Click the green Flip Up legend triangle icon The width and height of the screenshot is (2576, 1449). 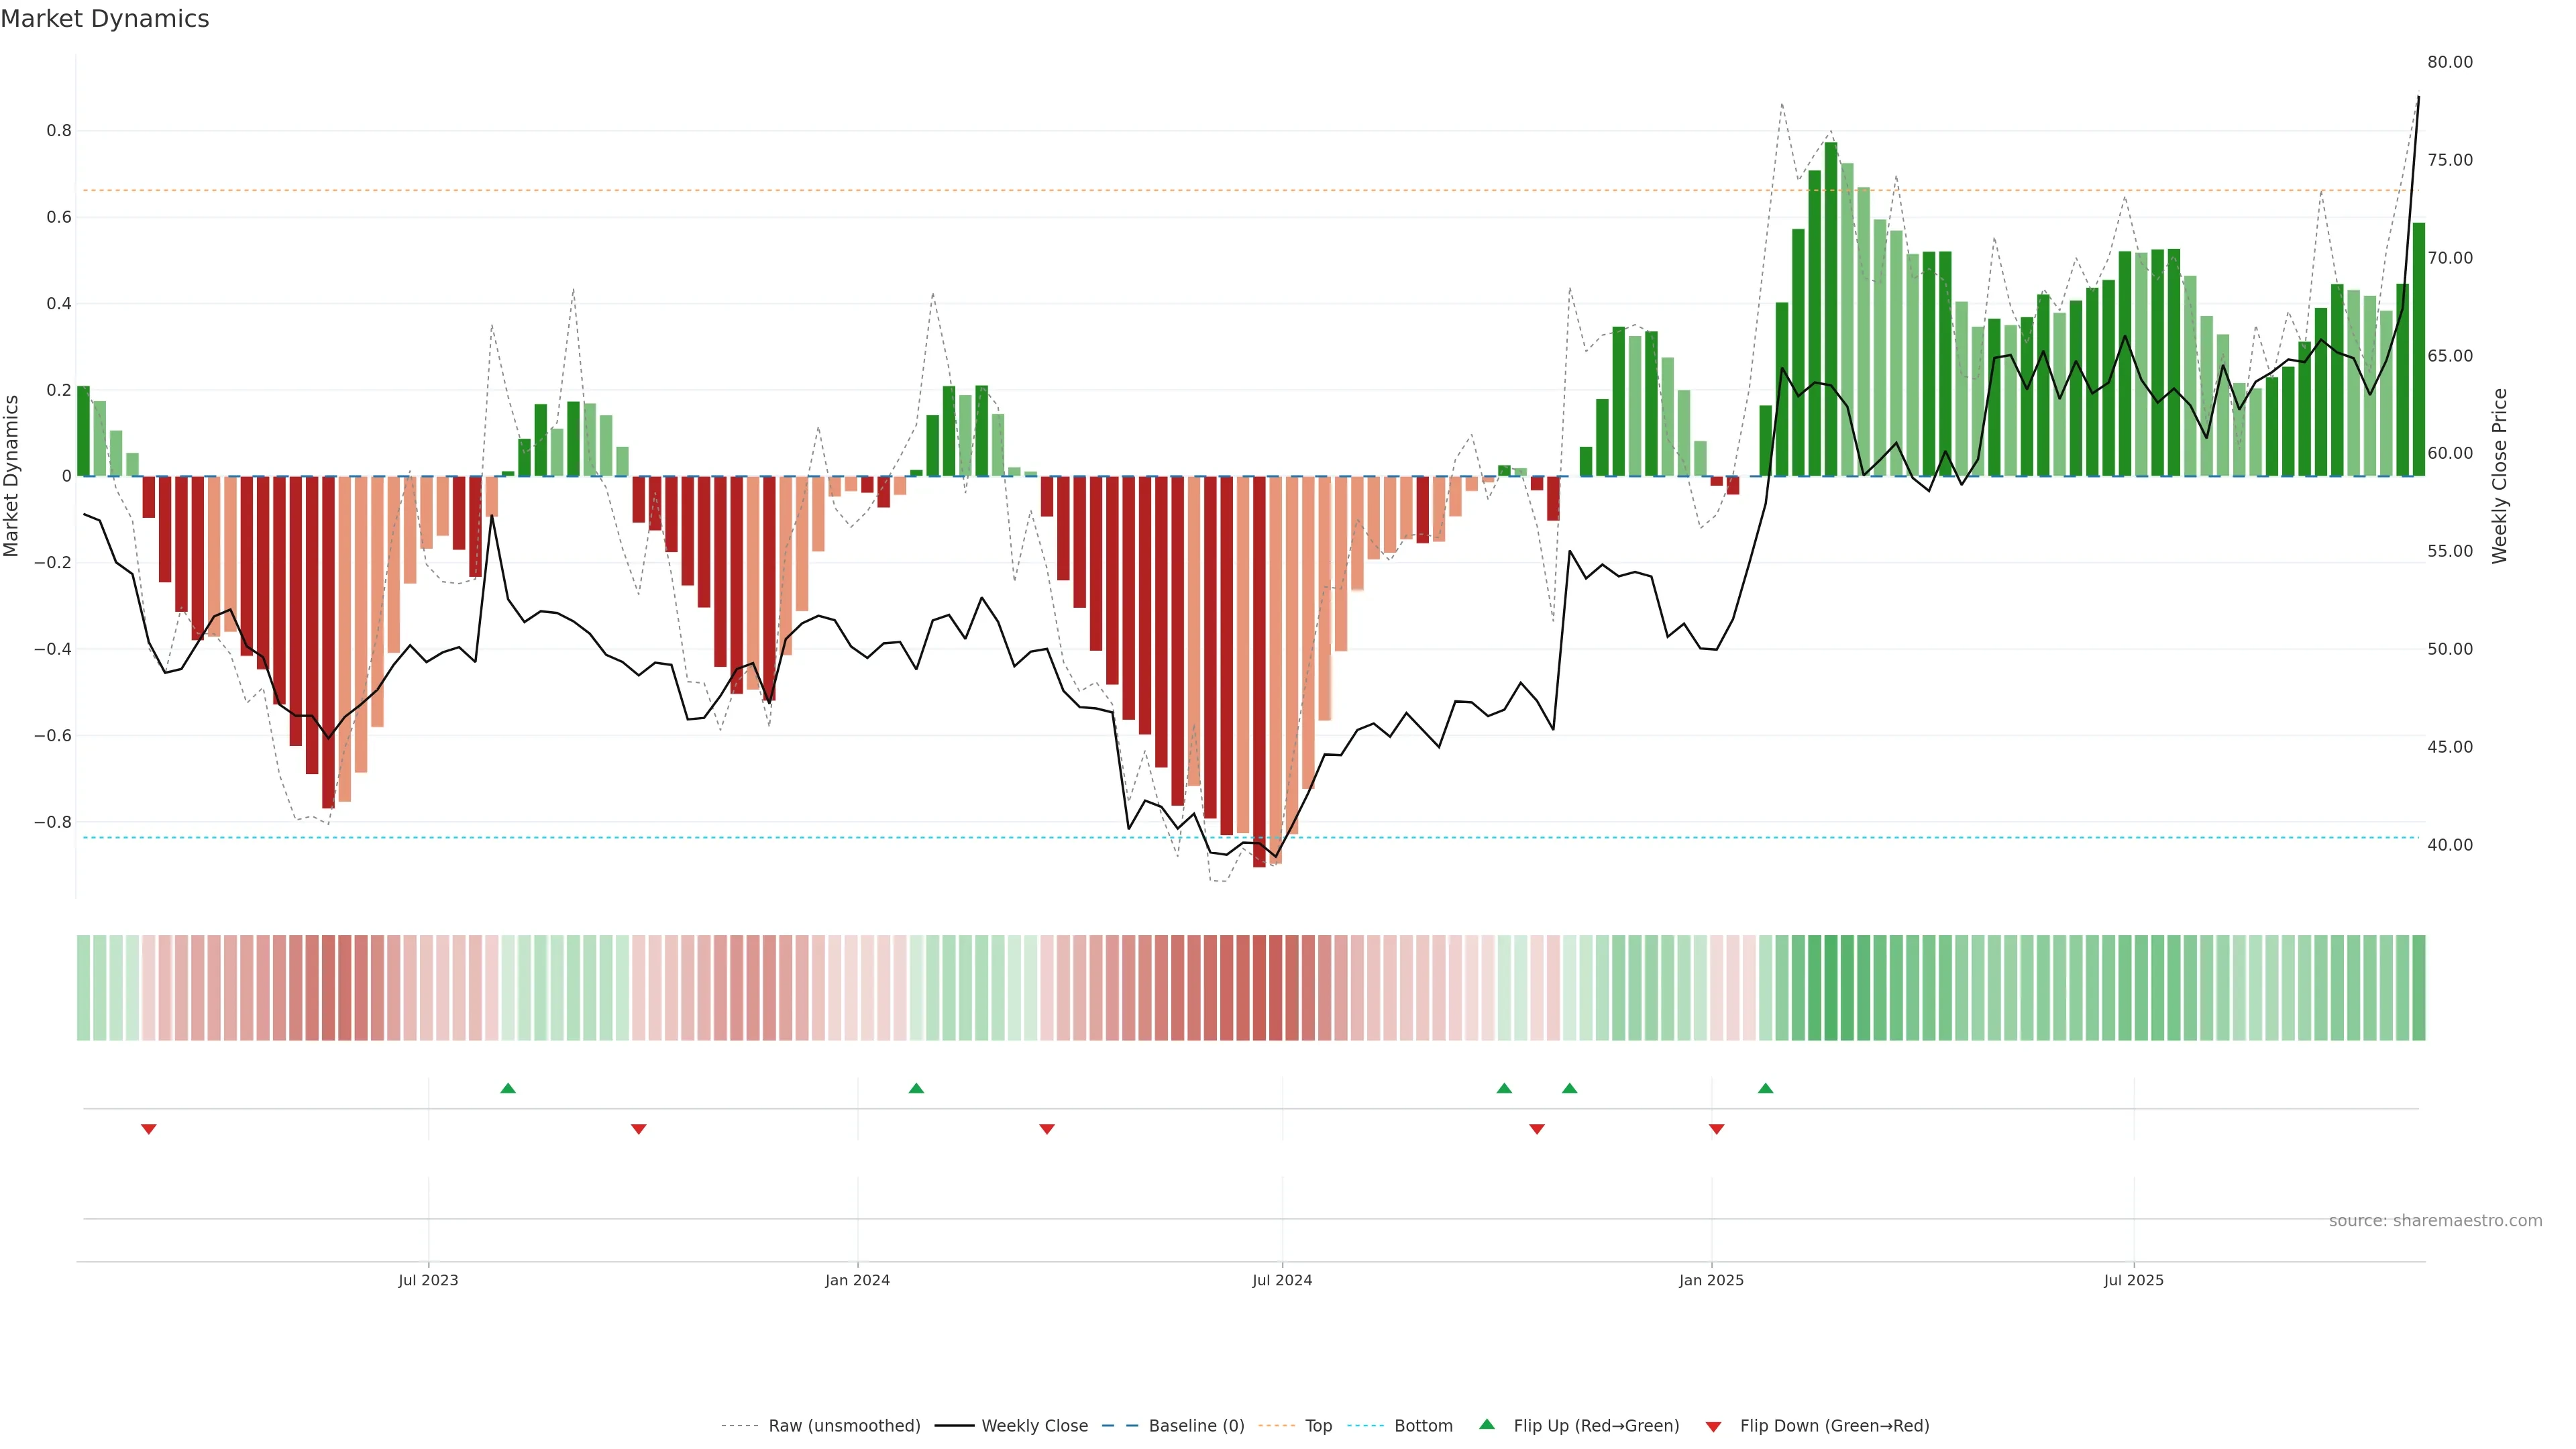point(1487,1424)
